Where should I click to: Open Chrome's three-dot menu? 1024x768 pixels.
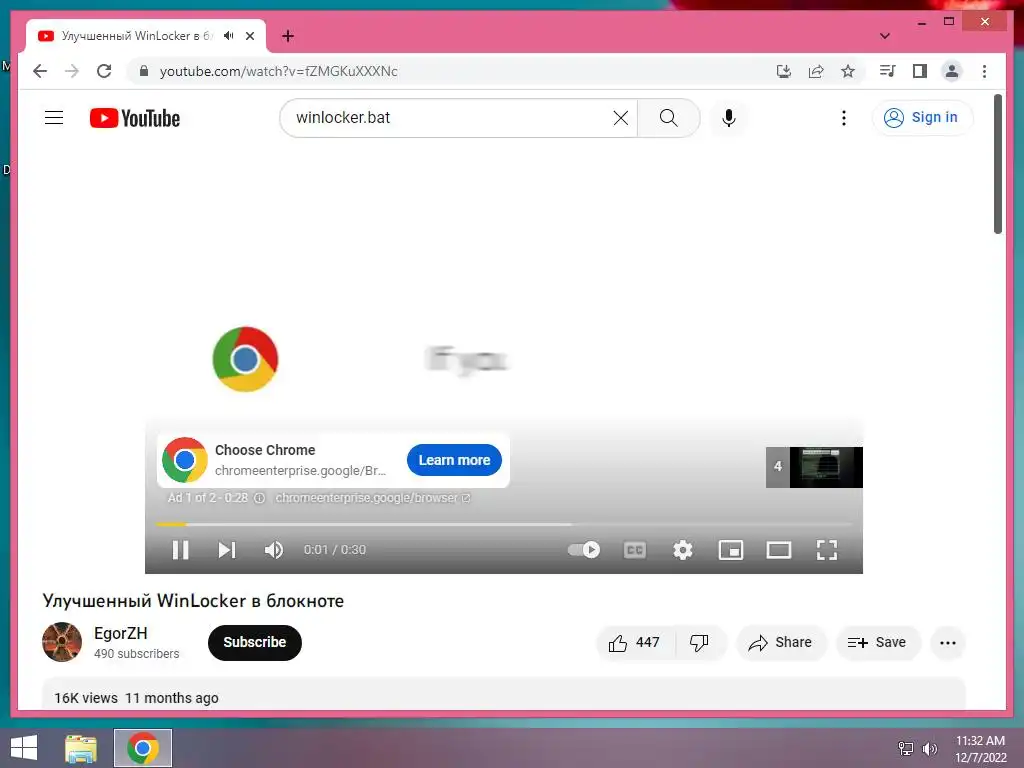[984, 71]
